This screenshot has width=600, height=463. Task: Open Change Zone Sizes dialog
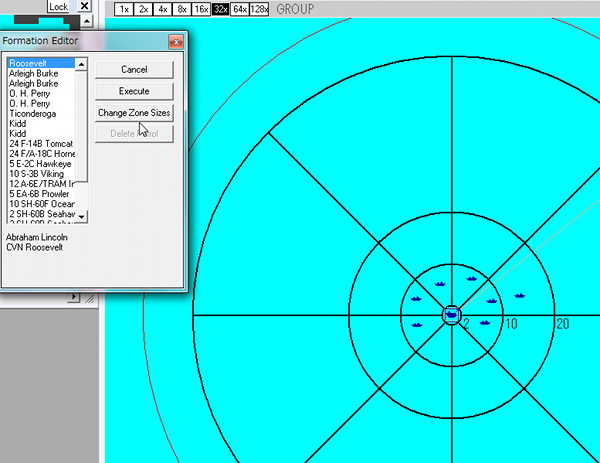134,113
